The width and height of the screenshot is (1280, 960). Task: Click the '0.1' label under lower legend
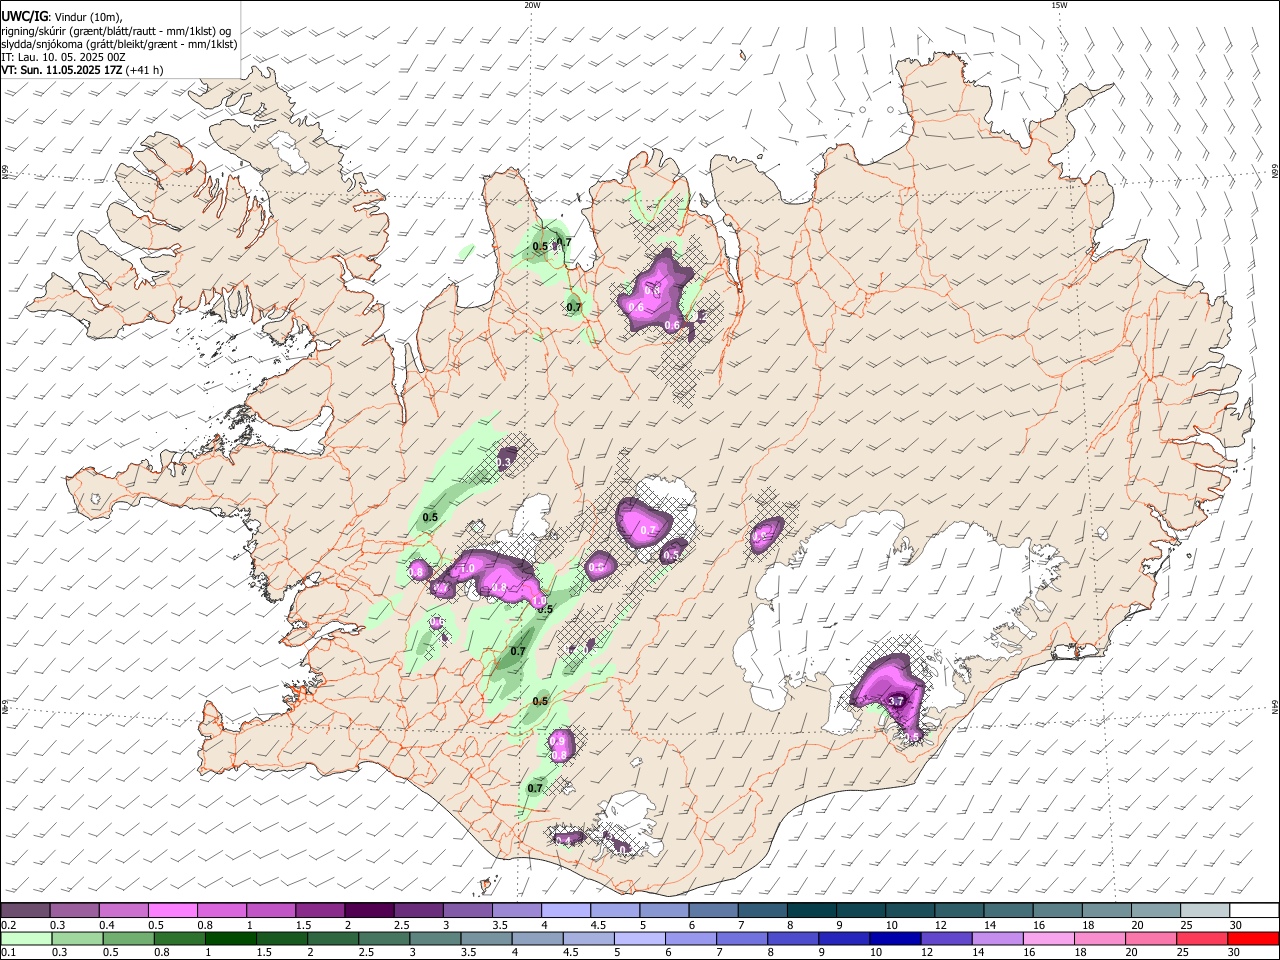tap(8, 952)
